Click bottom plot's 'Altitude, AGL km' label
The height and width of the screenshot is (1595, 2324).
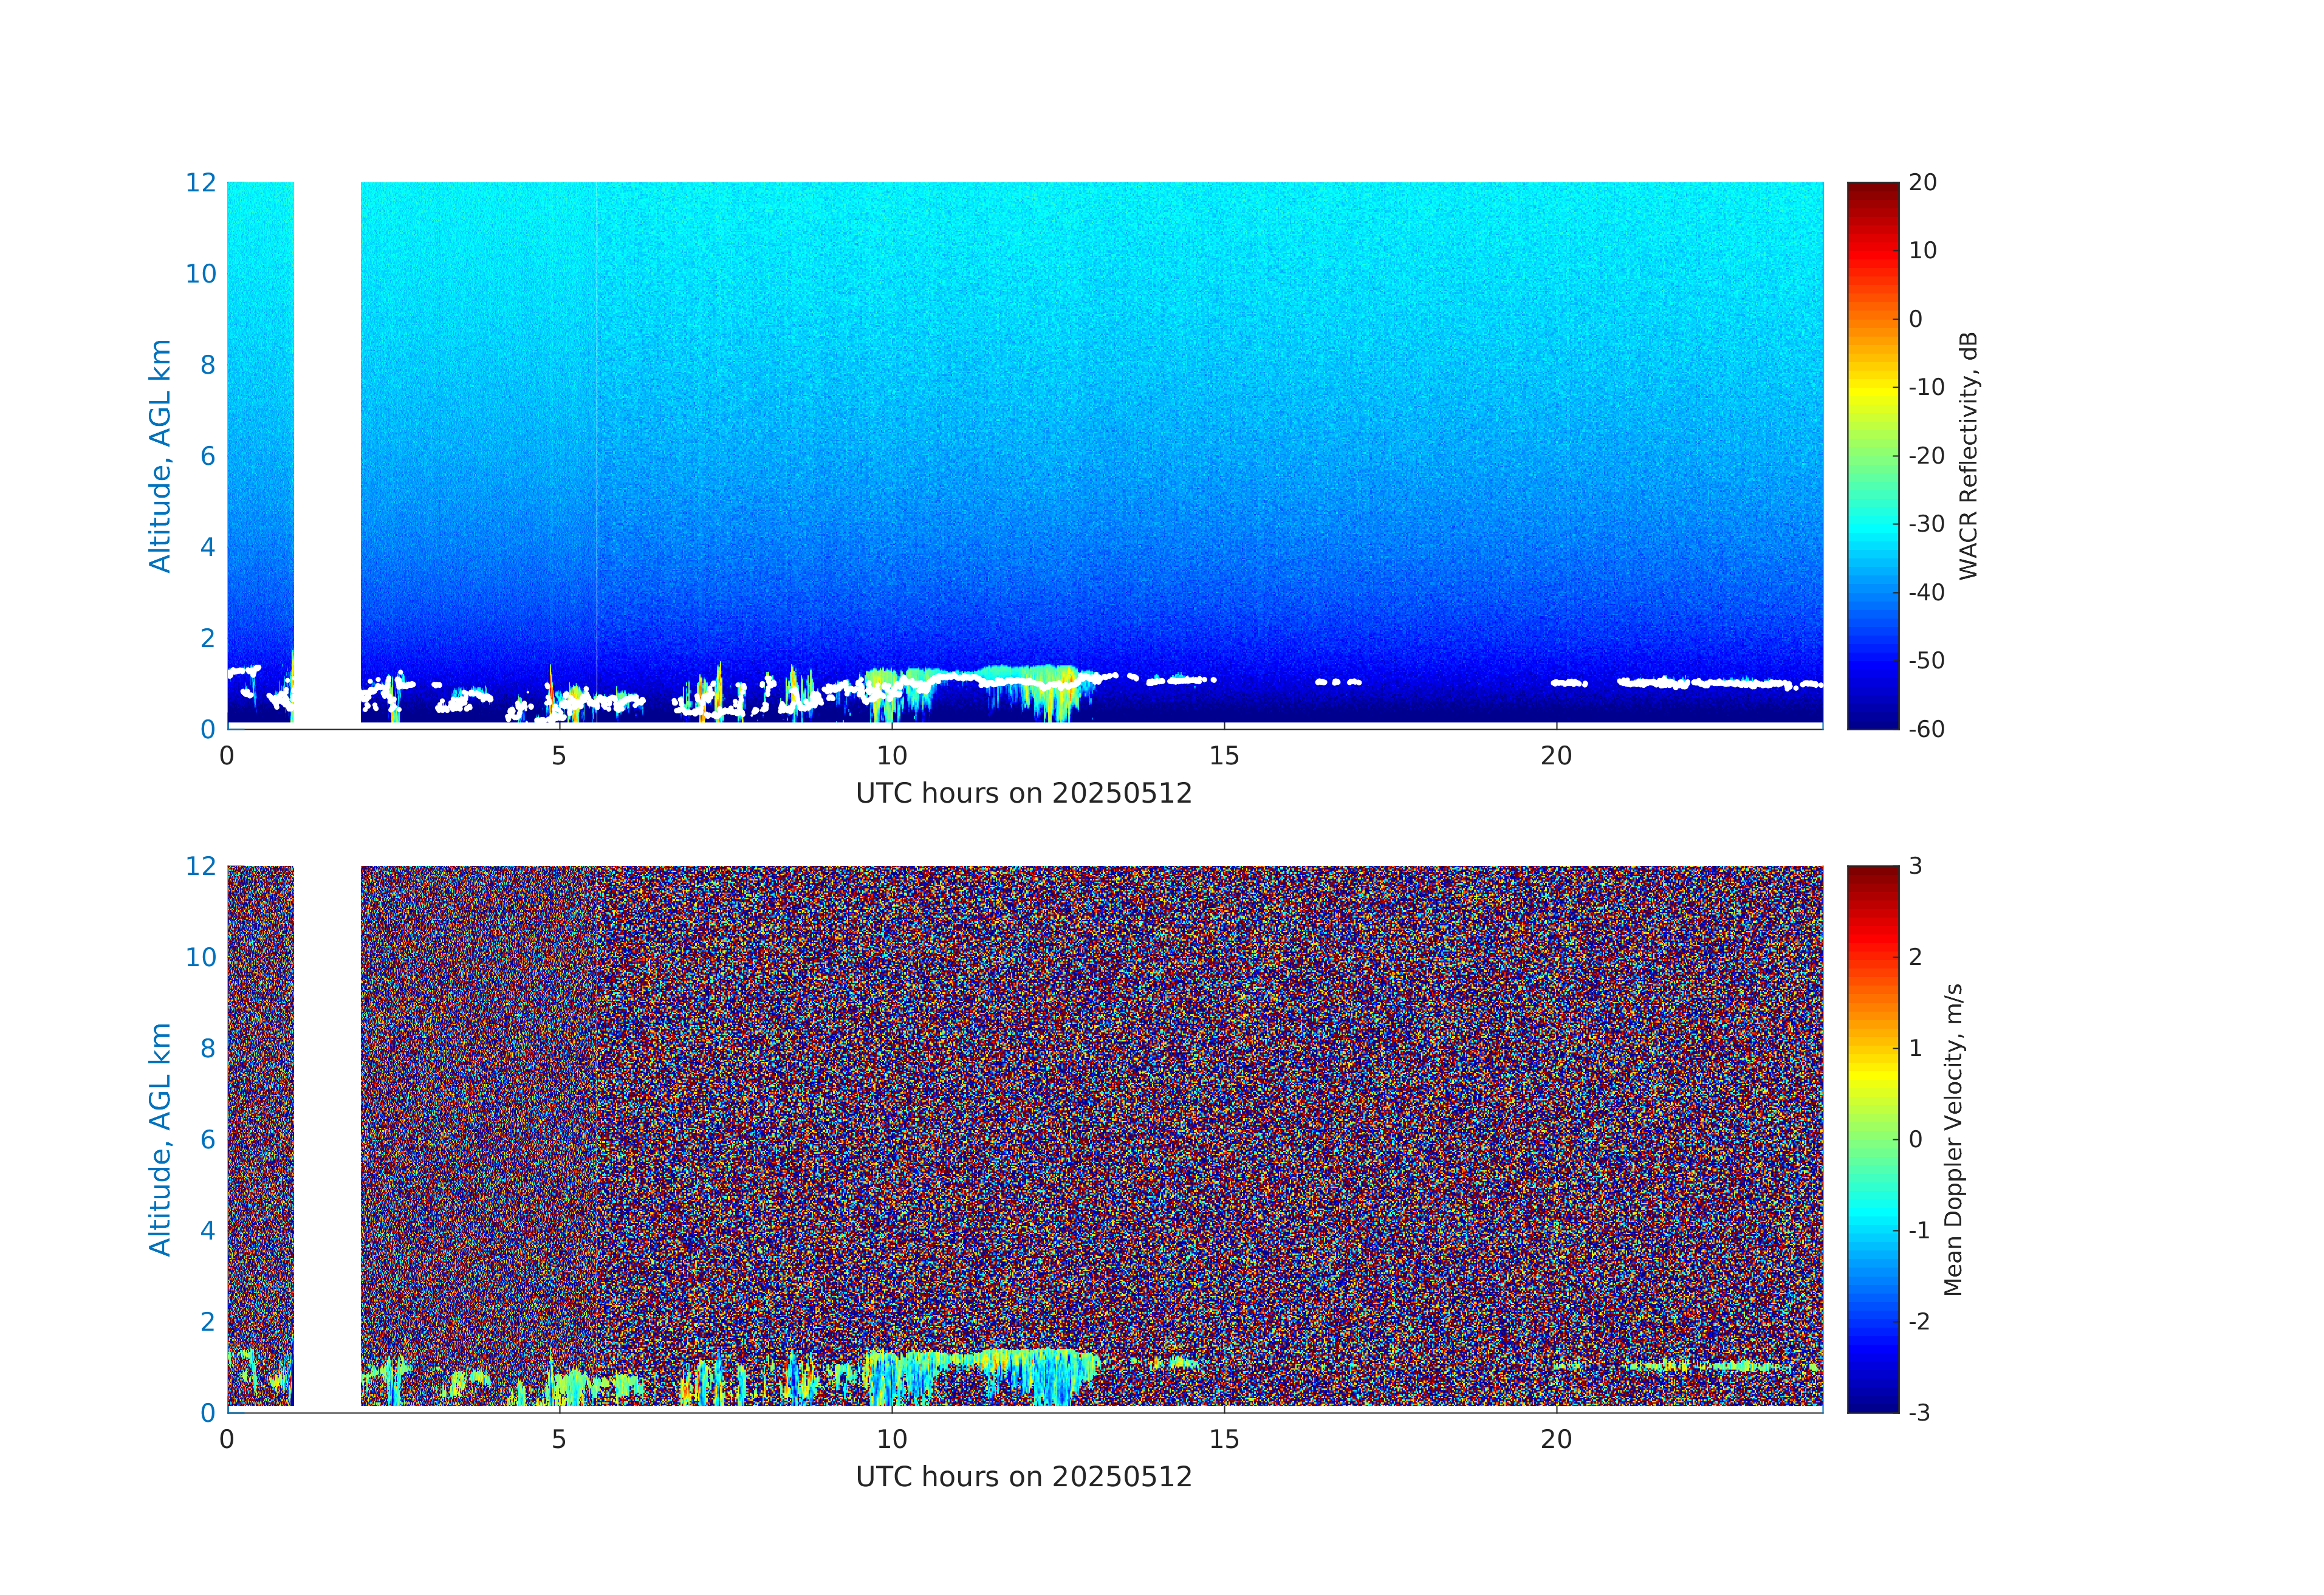pos(160,1139)
